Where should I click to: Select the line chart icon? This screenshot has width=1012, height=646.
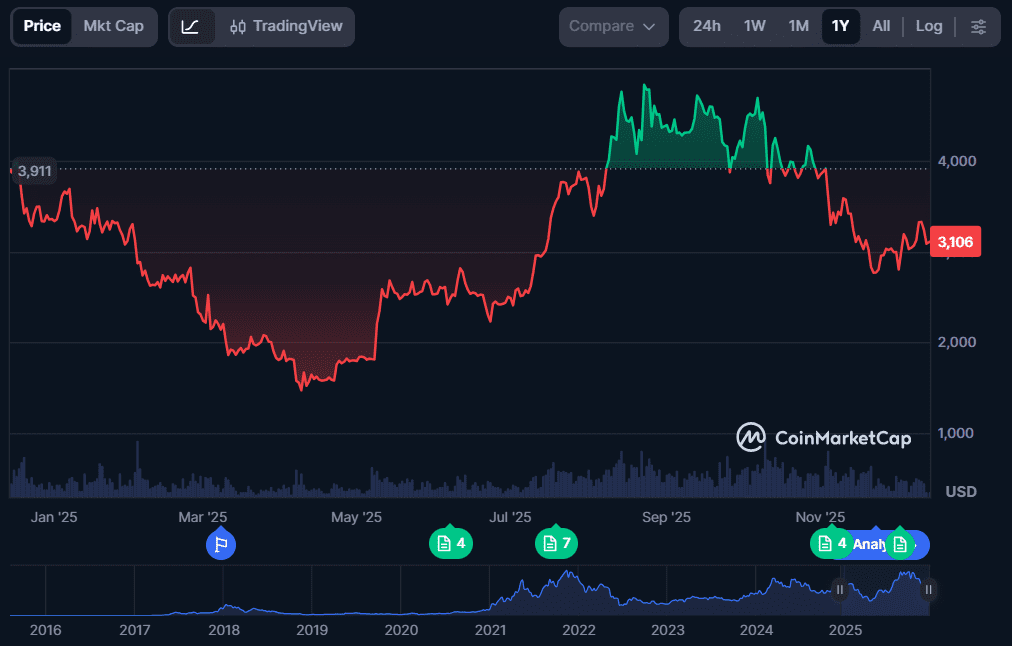click(x=192, y=26)
